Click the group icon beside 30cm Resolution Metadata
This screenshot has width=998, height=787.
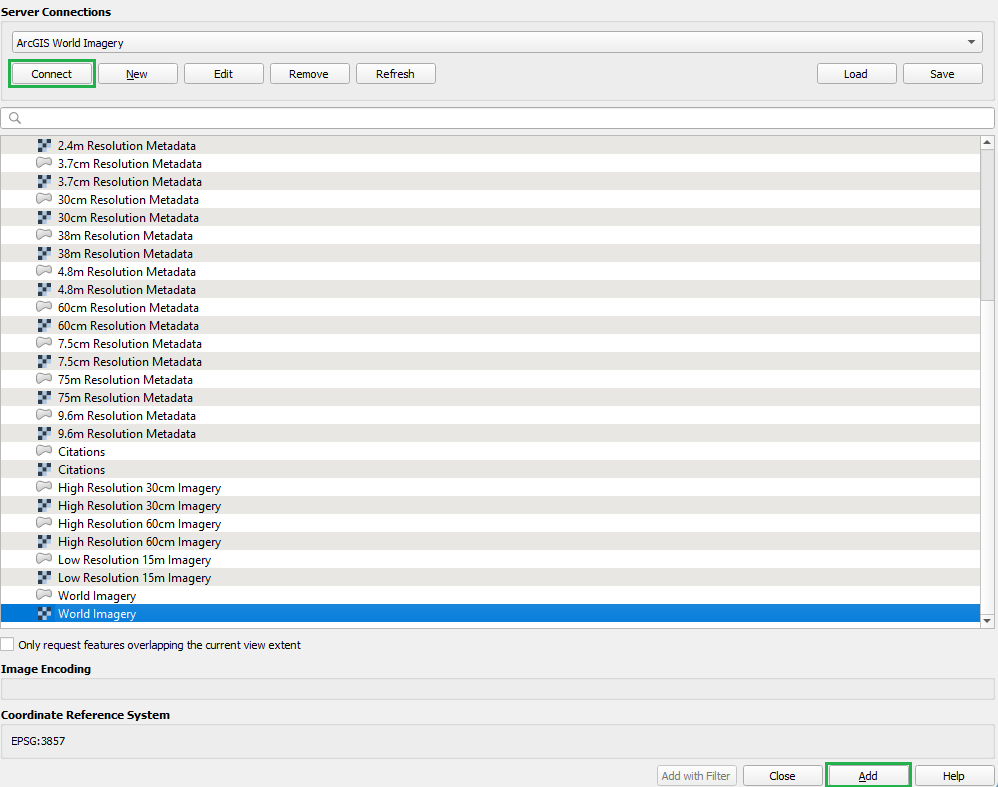pyautogui.click(x=44, y=199)
